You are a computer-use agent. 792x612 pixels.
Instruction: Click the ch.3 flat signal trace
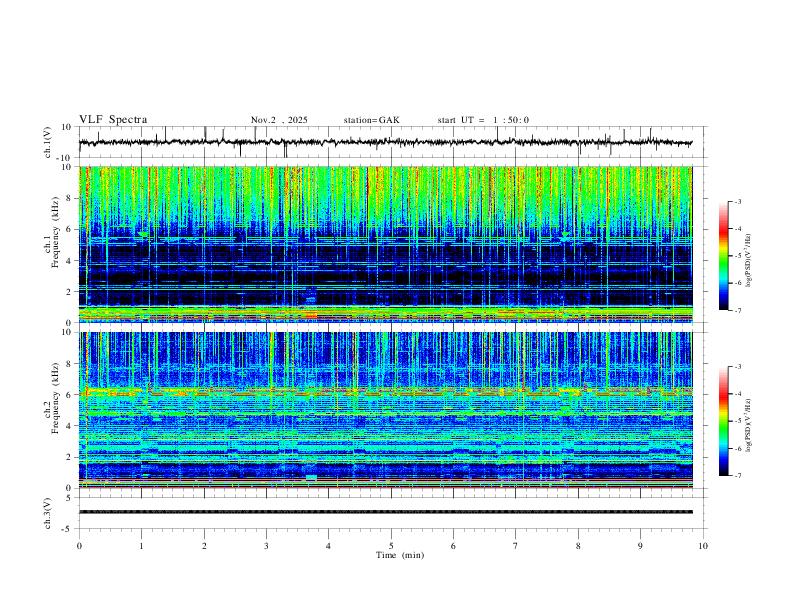pyautogui.click(x=385, y=512)
